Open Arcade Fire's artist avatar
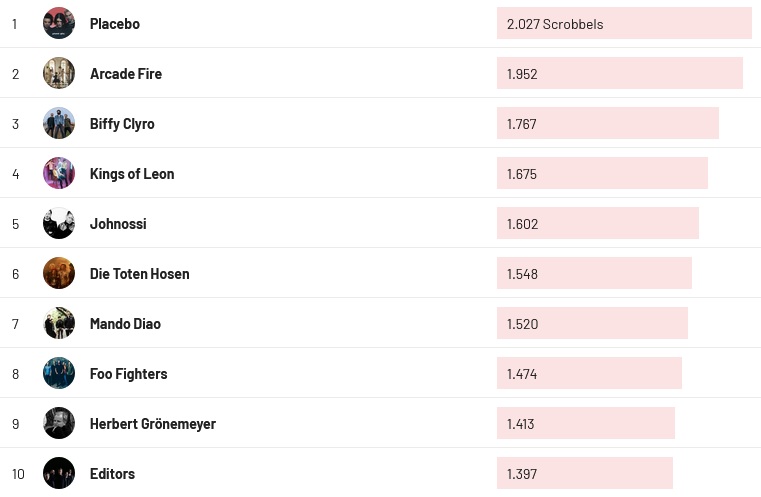The height and width of the screenshot is (497, 761). pyautogui.click(x=59, y=73)
